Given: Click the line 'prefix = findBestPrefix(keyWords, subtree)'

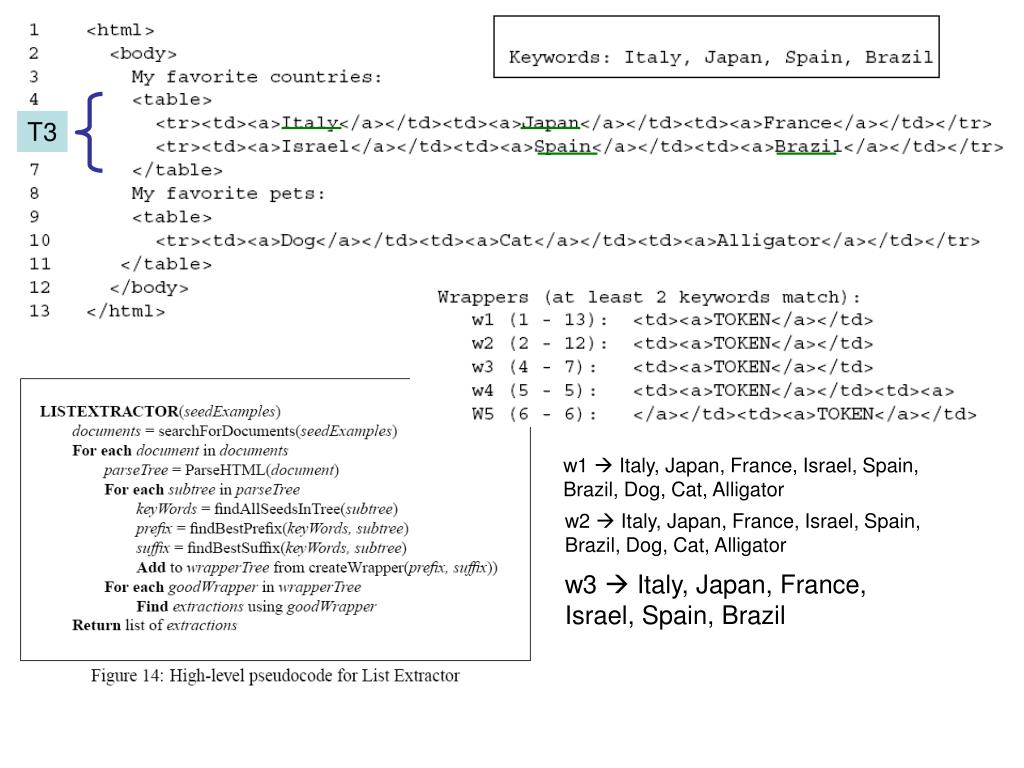Looking at the screenshot, I should (x=272, y=529).
